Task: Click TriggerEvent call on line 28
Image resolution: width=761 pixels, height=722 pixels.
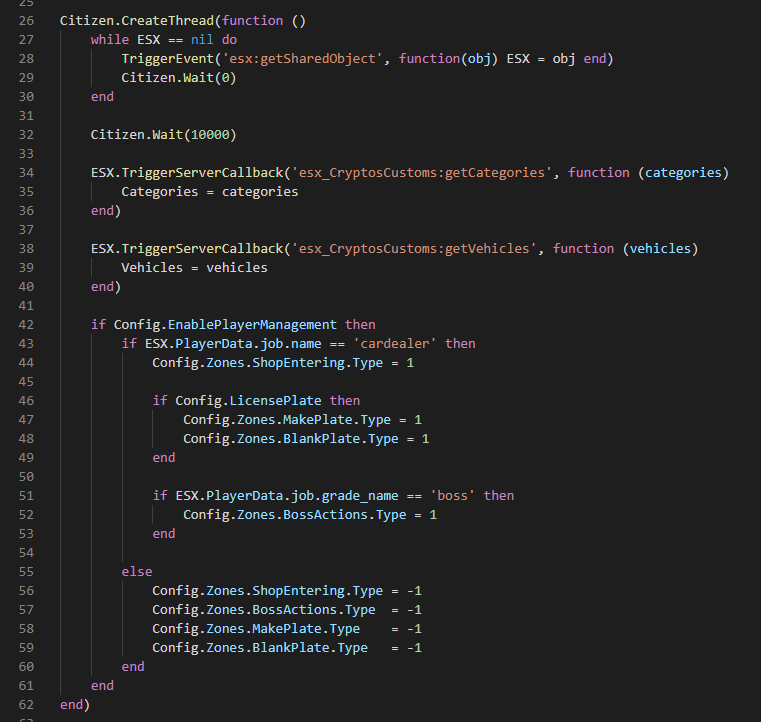Action: 167,59
